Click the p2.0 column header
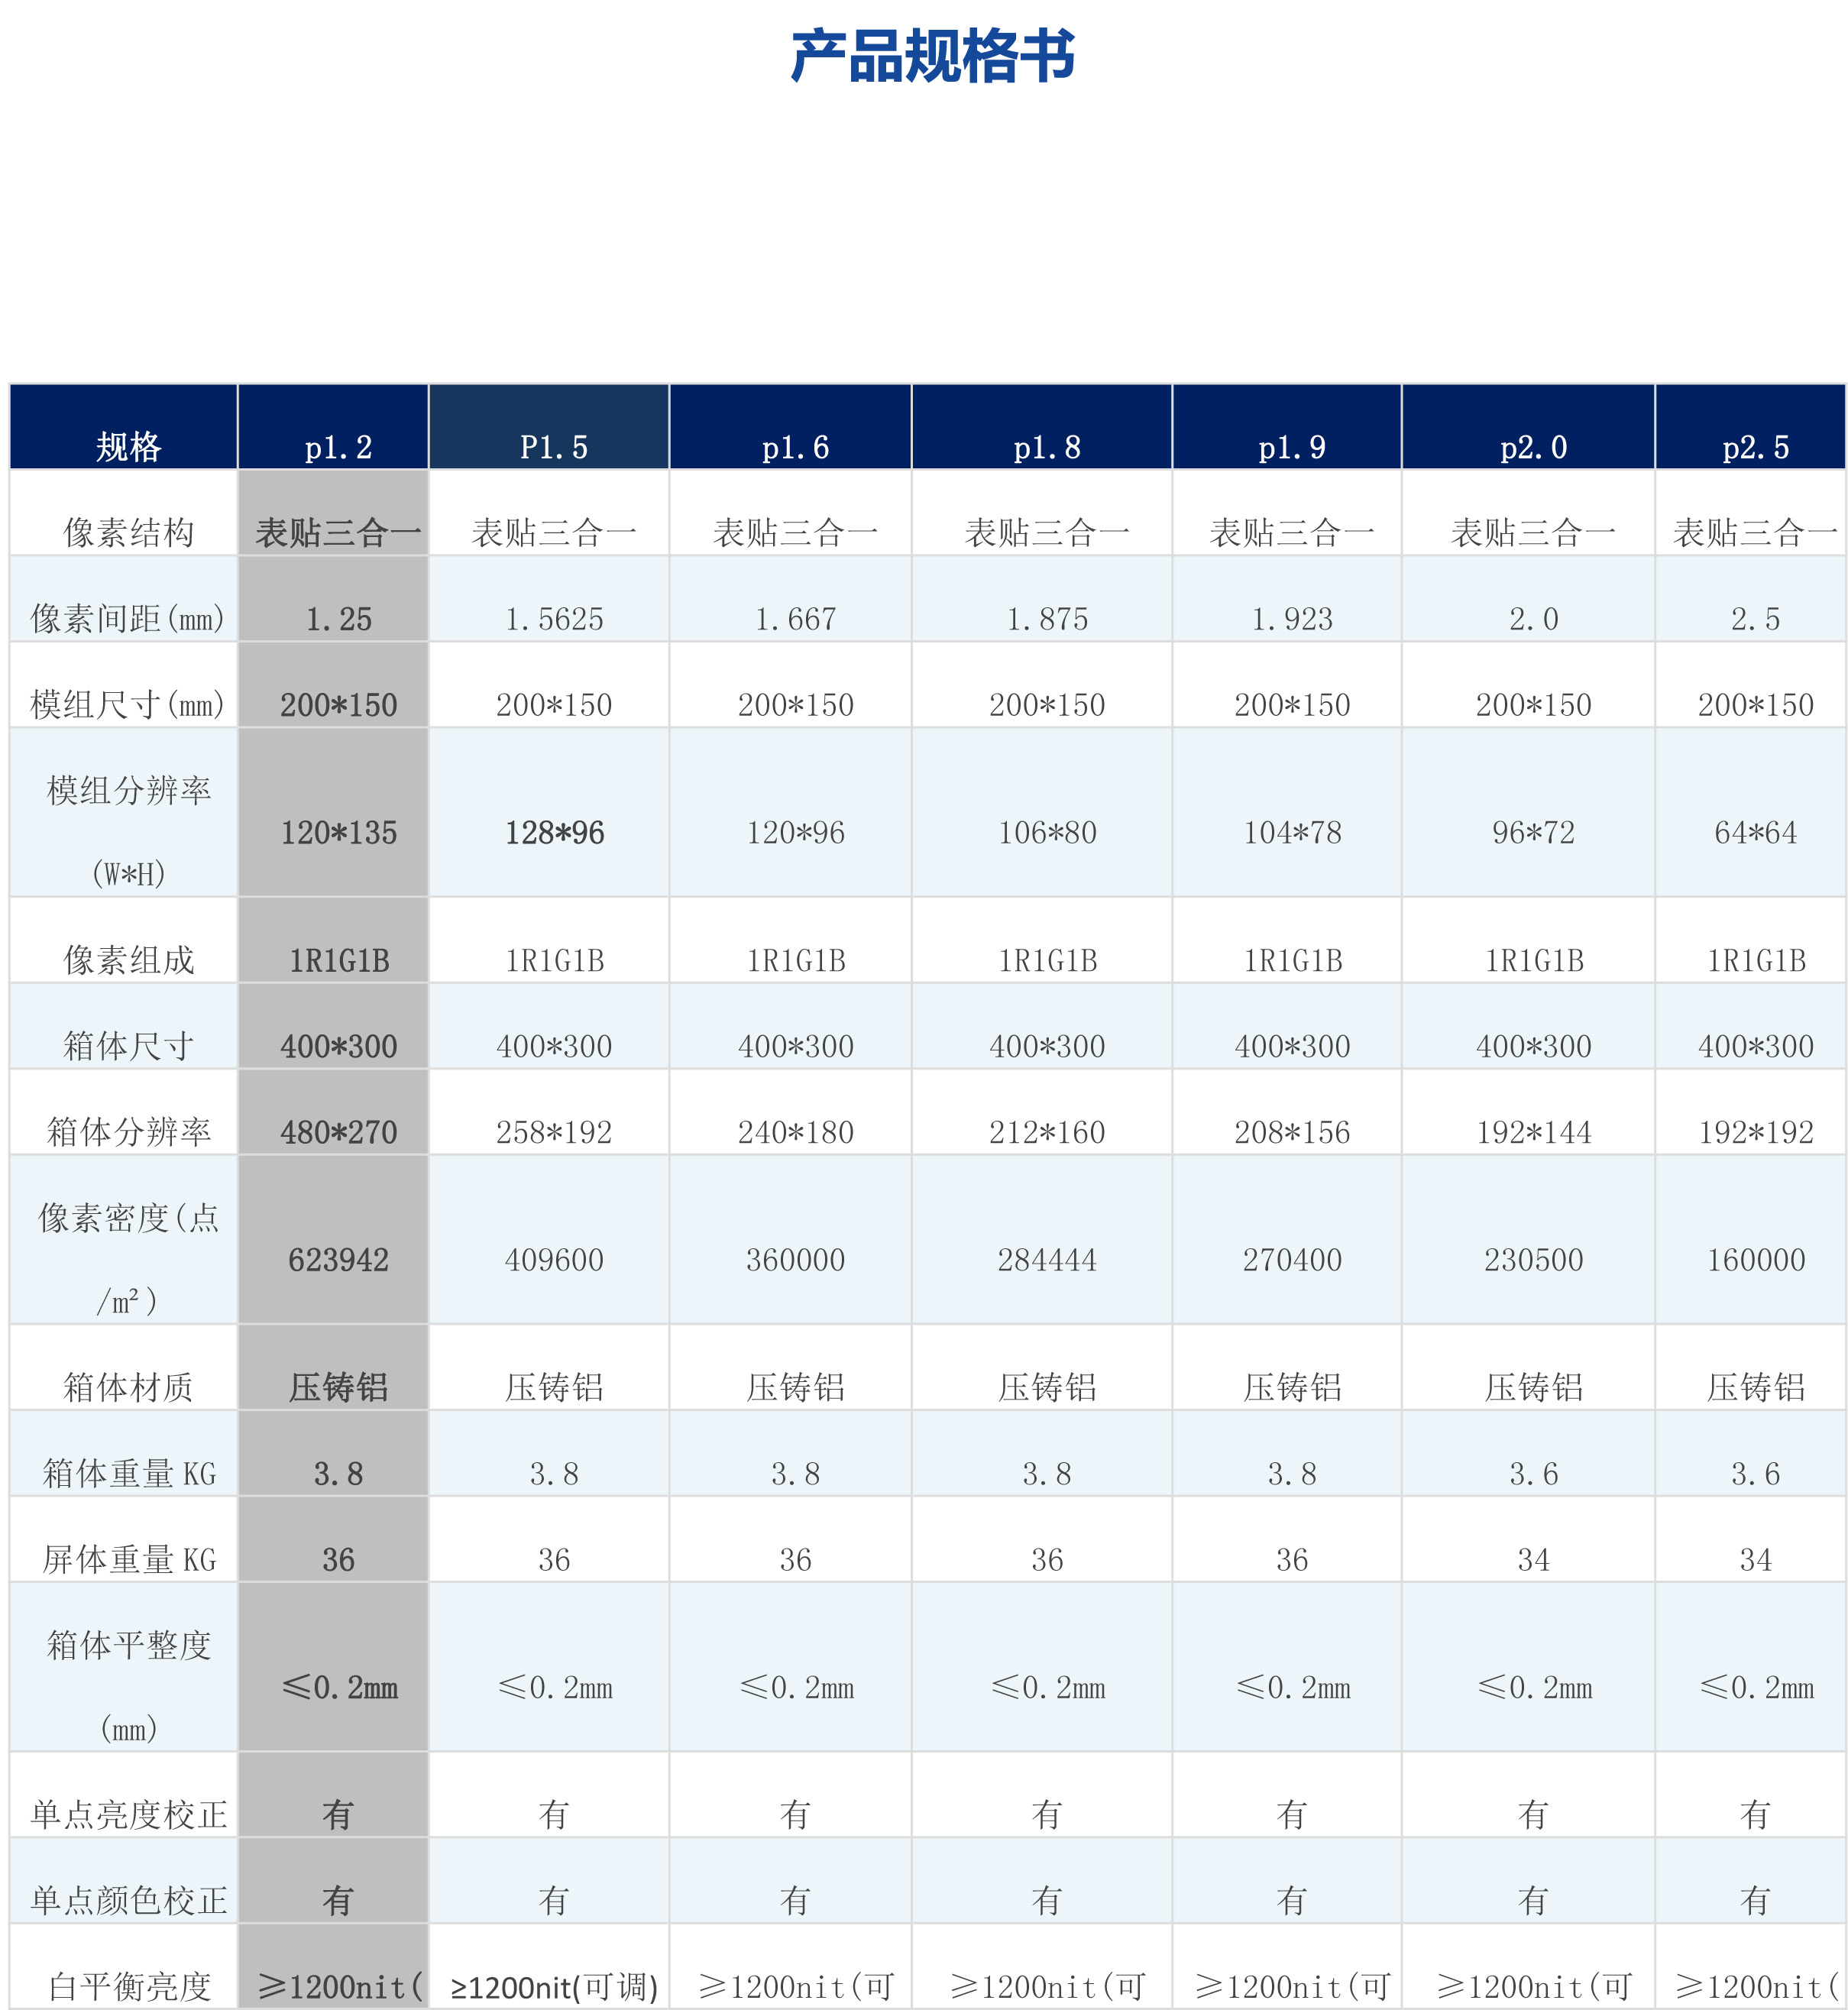Viewport: 1848px width, 2010px height. [x=1533, y=447]
